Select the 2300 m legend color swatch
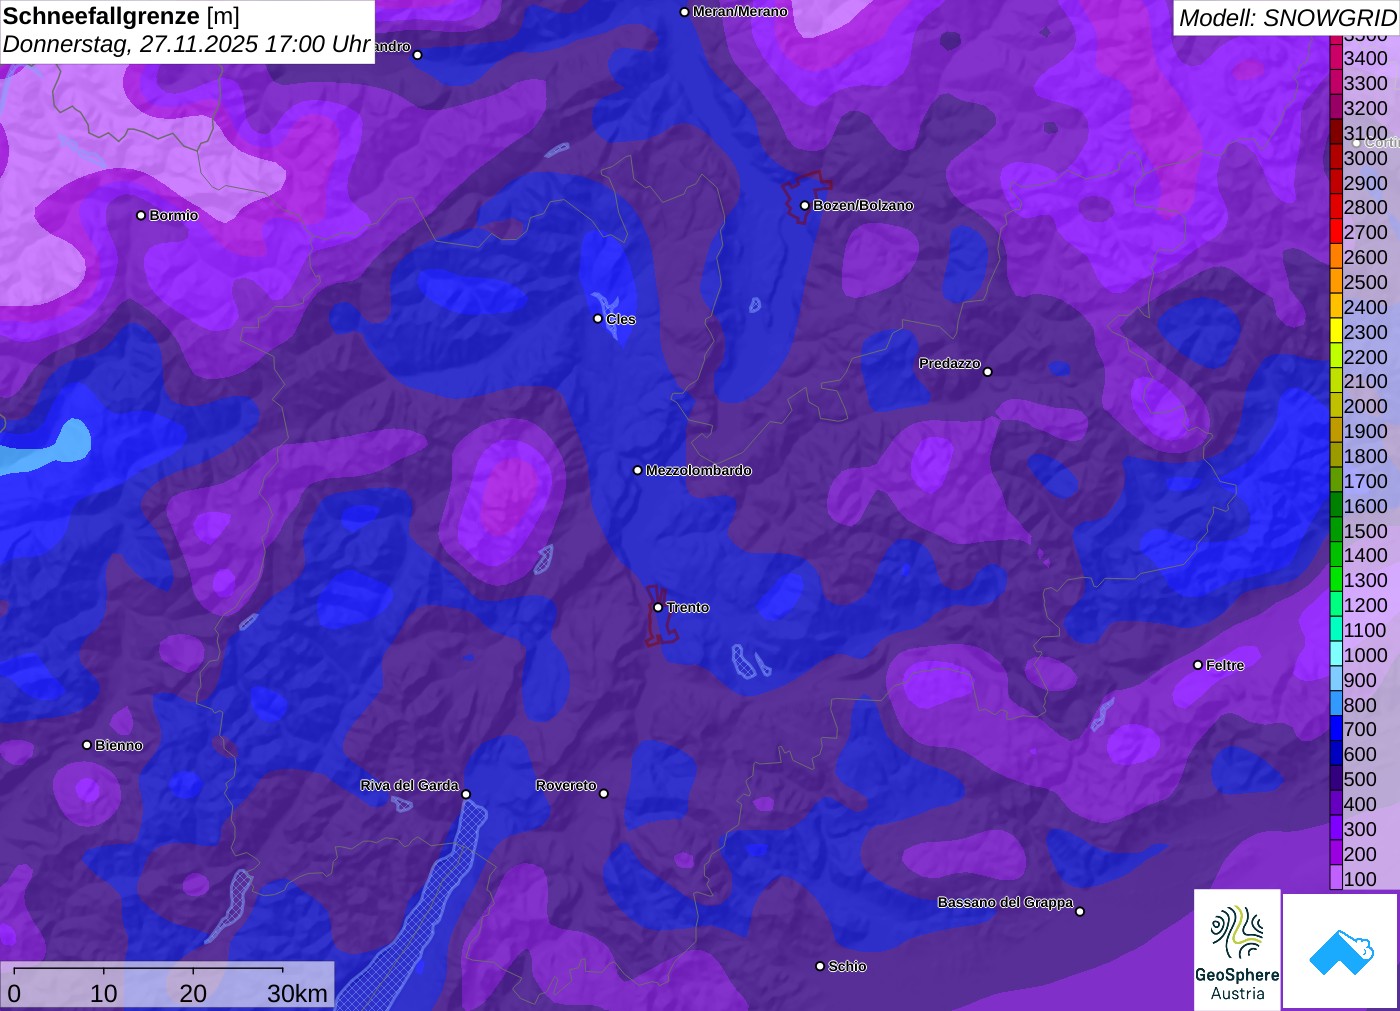1400x1011 pixels. click(x=1335, y=332)
